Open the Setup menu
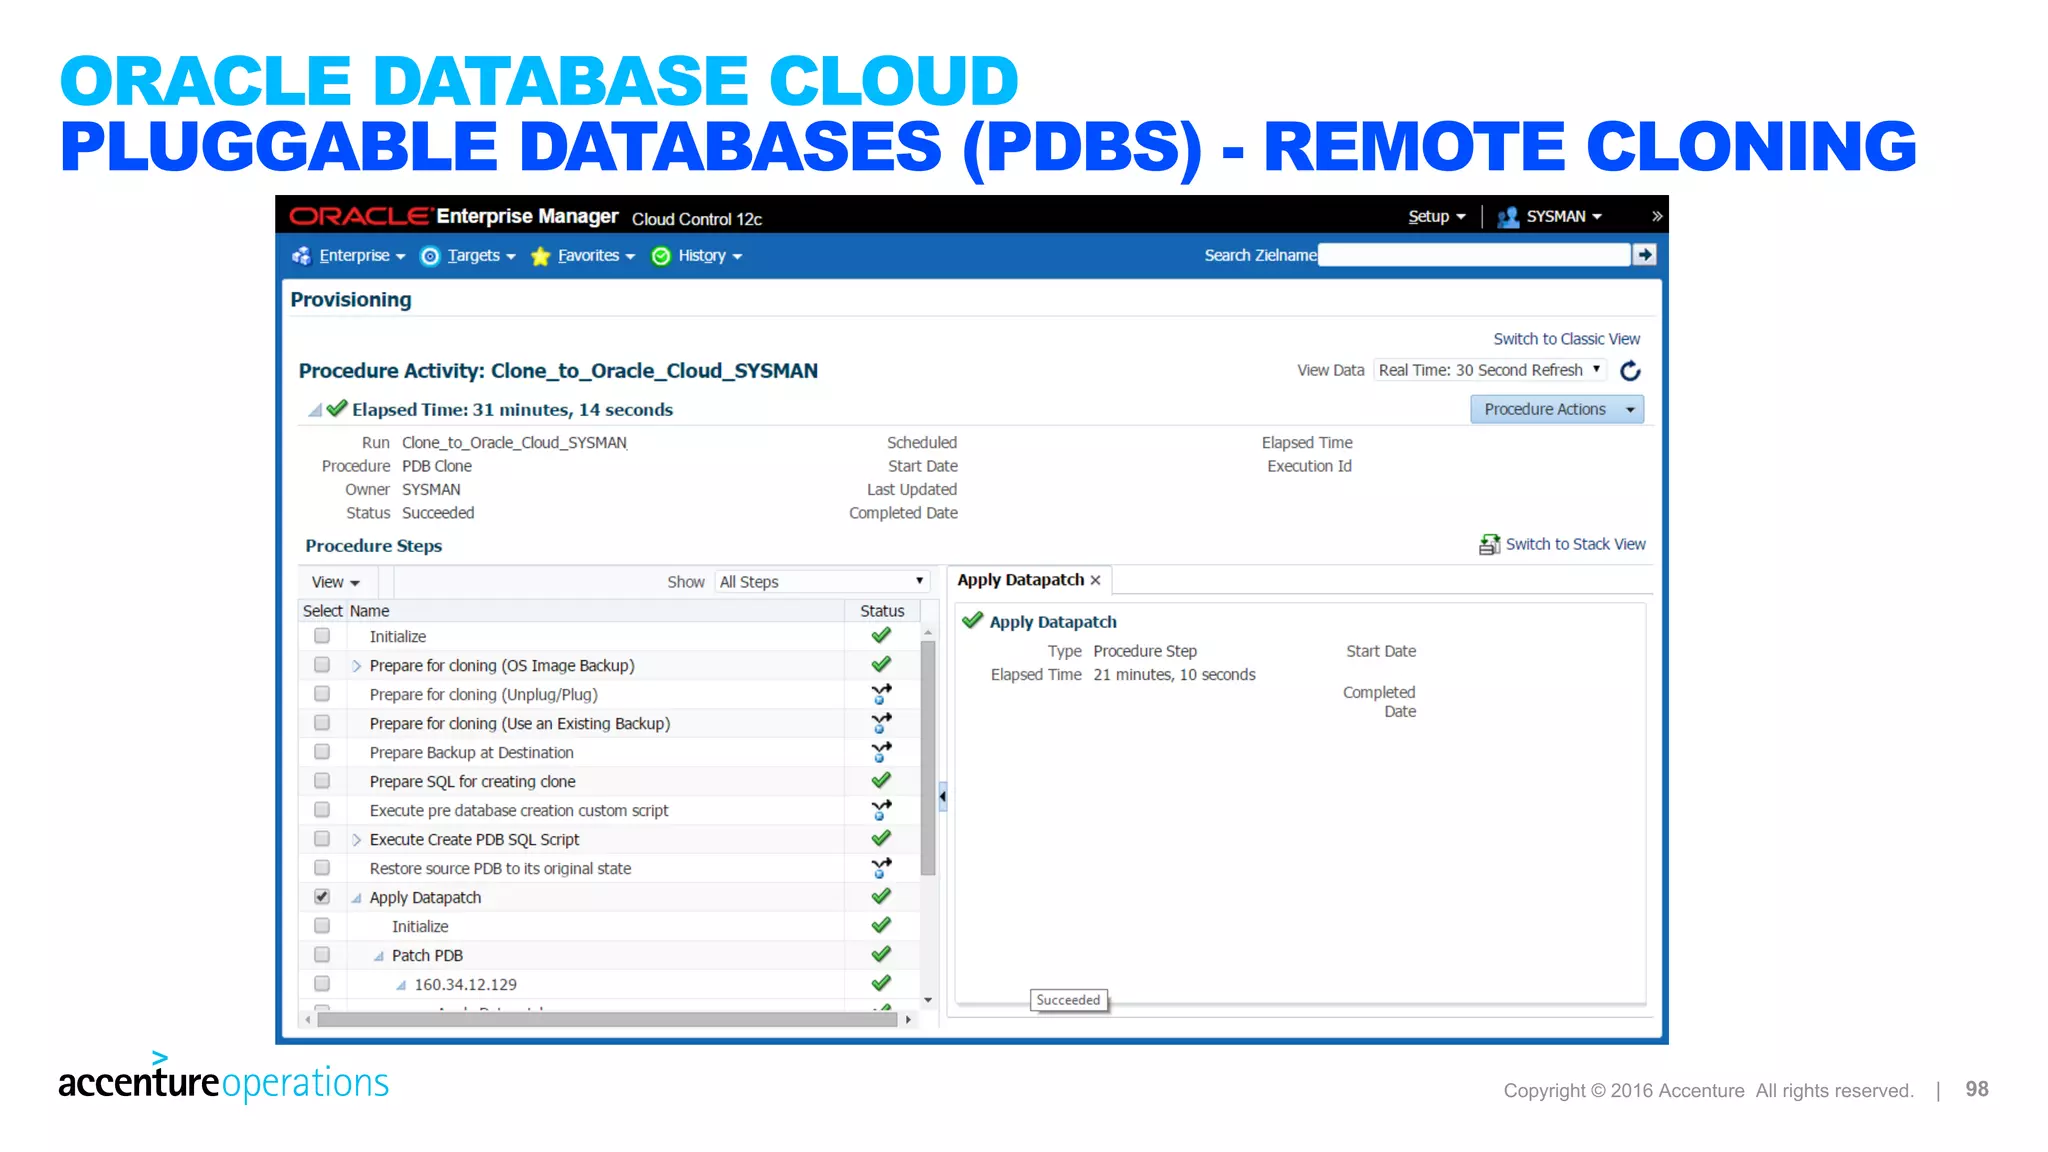The height and width of the screenshot is (1152, 2048). click(x=1437, y=217)
